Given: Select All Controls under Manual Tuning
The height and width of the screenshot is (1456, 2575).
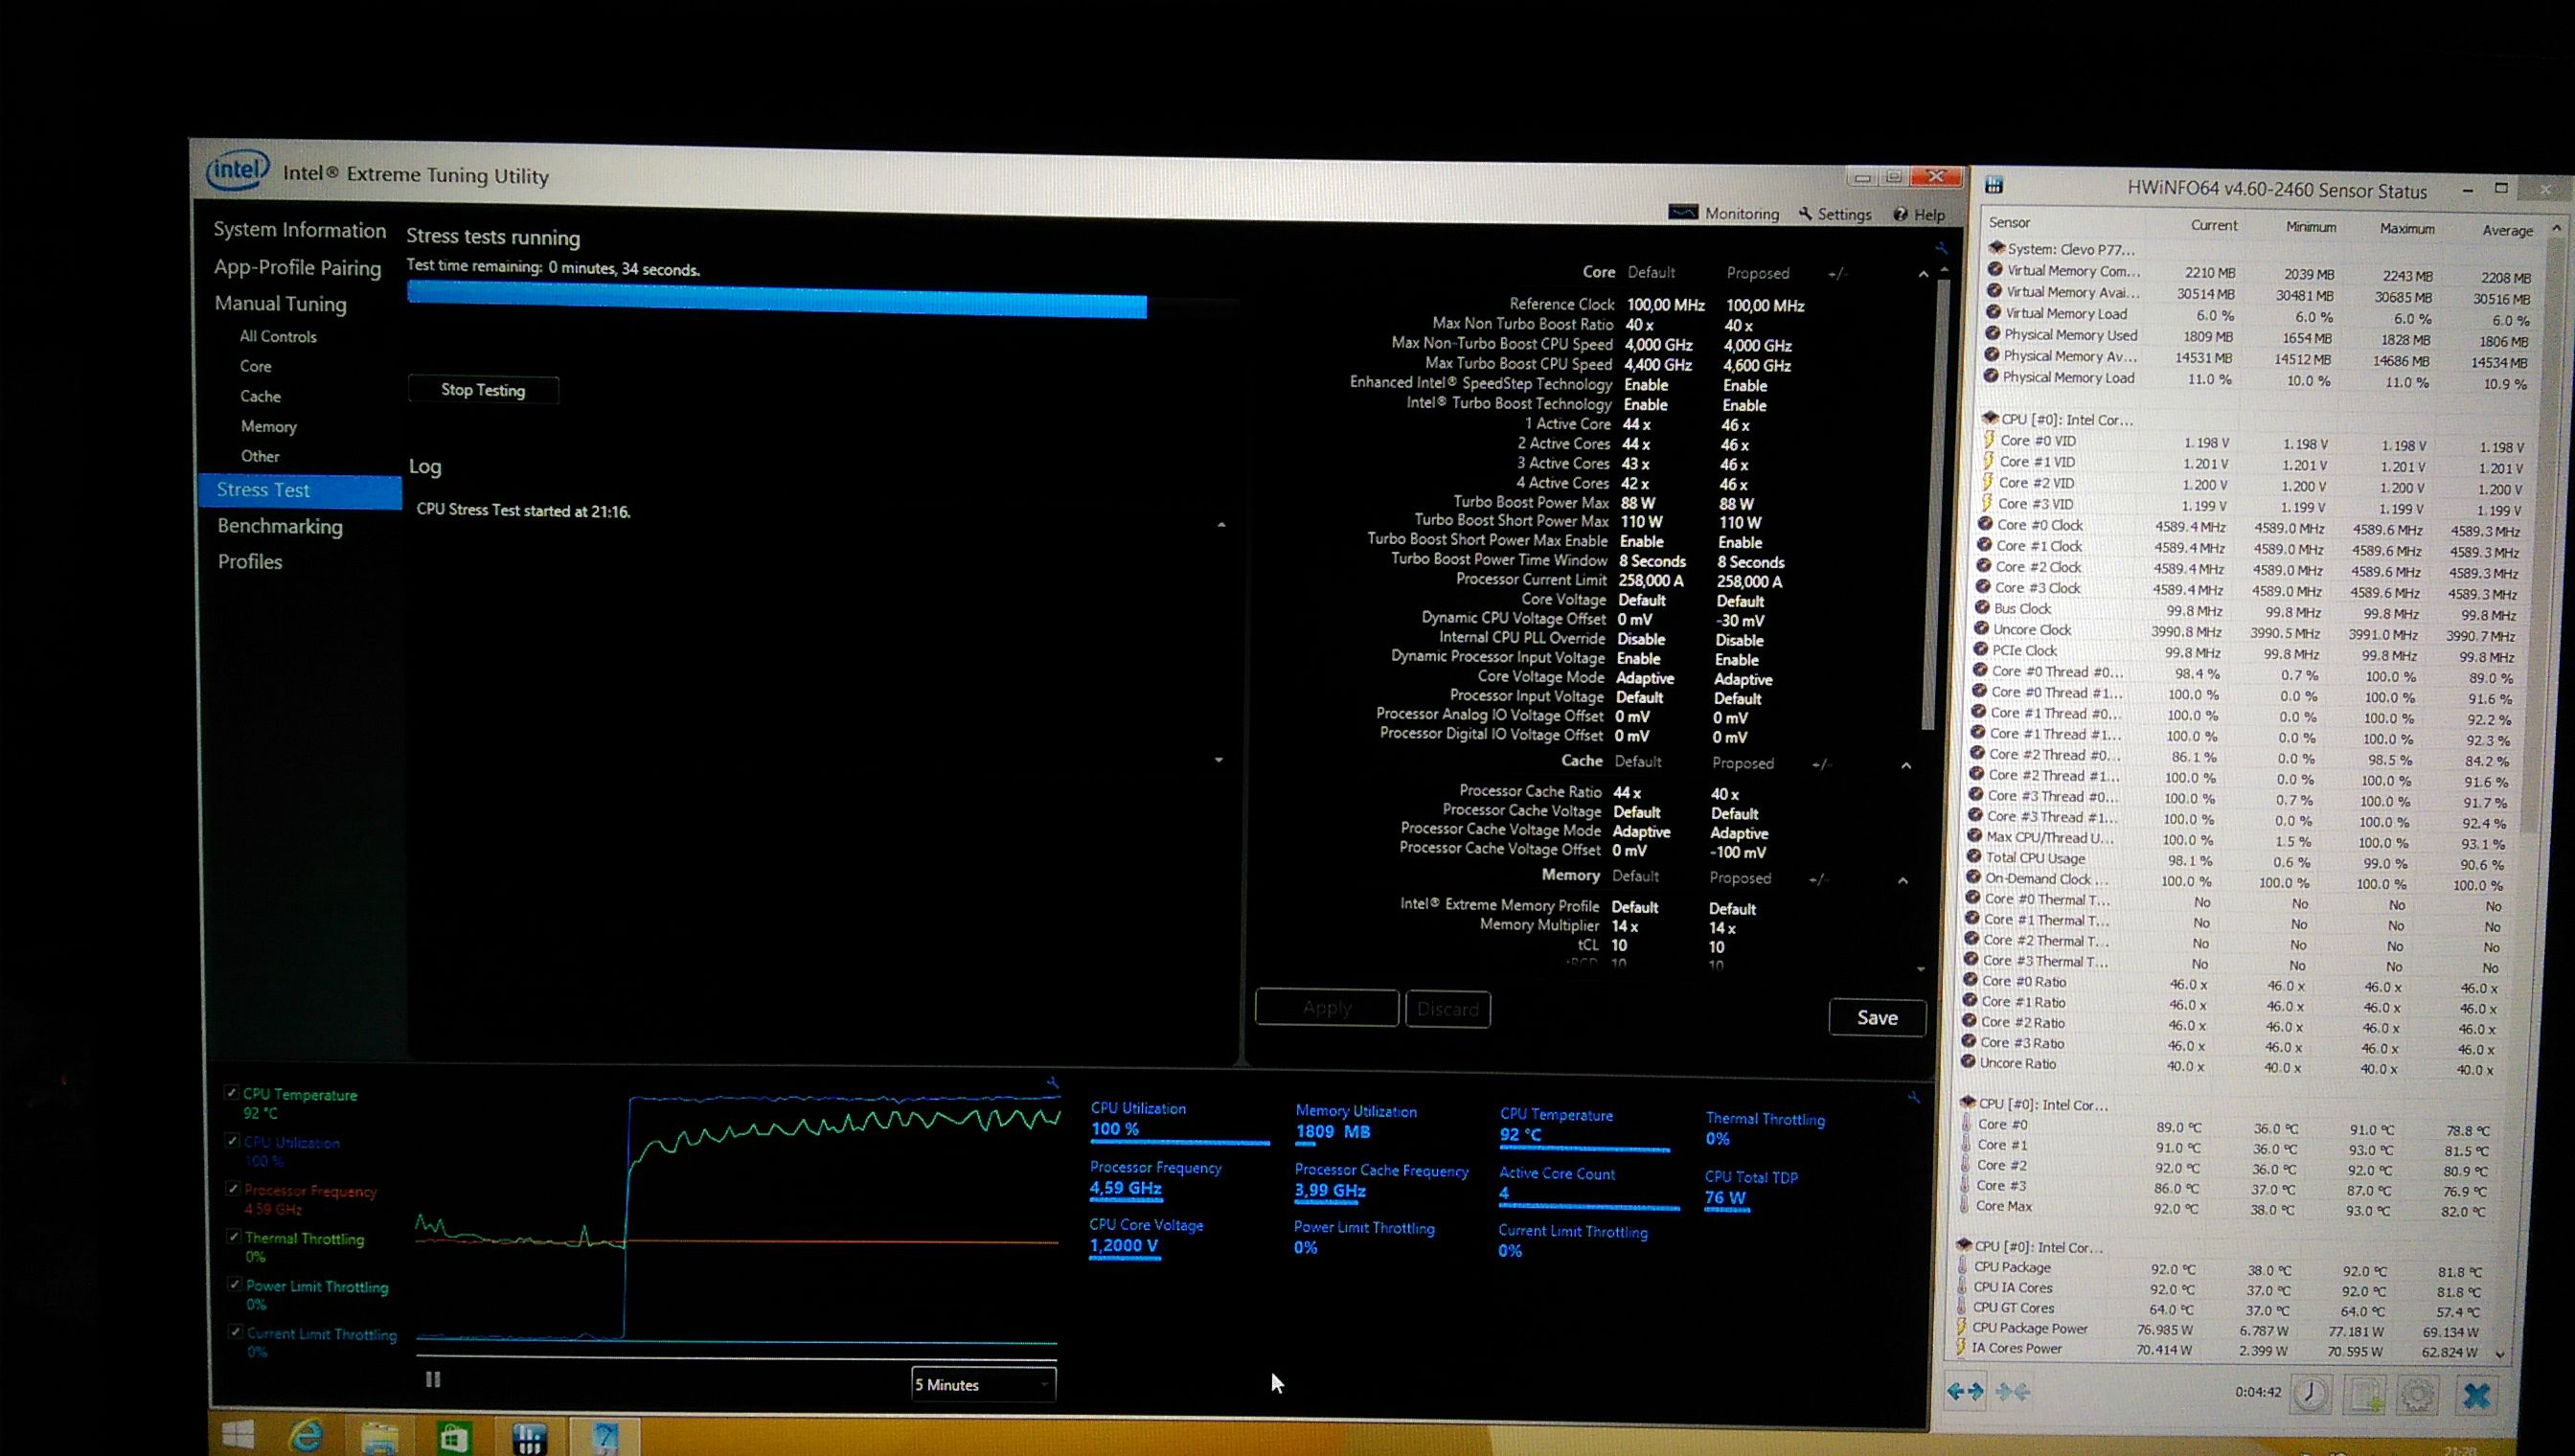Looking at the screenshot, I should [278, 337].
